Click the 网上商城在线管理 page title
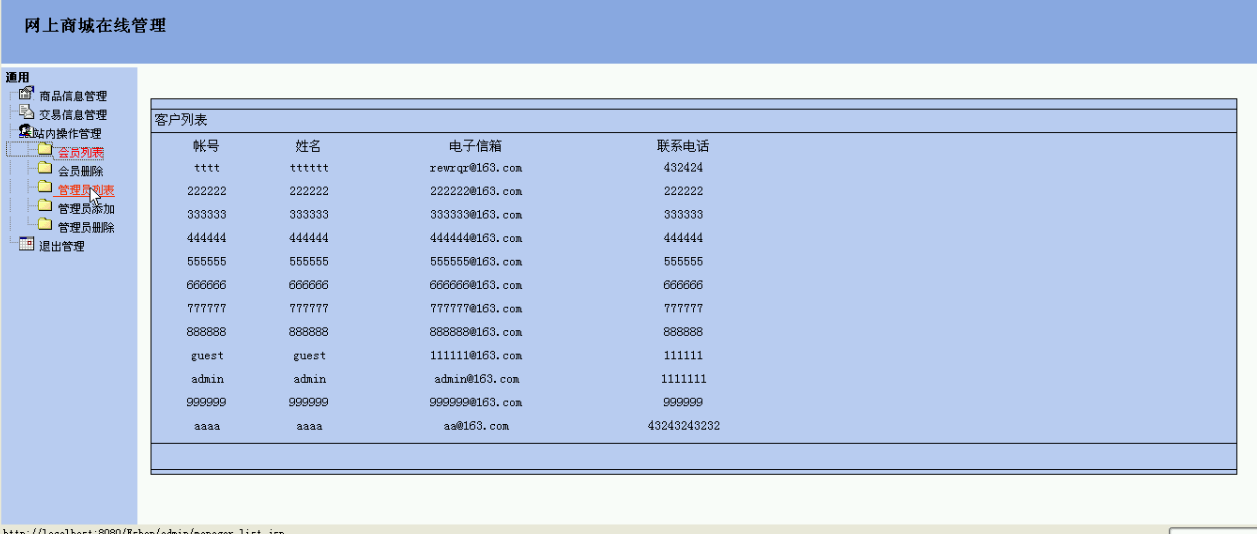The image size is (1257, 534). 95,26
